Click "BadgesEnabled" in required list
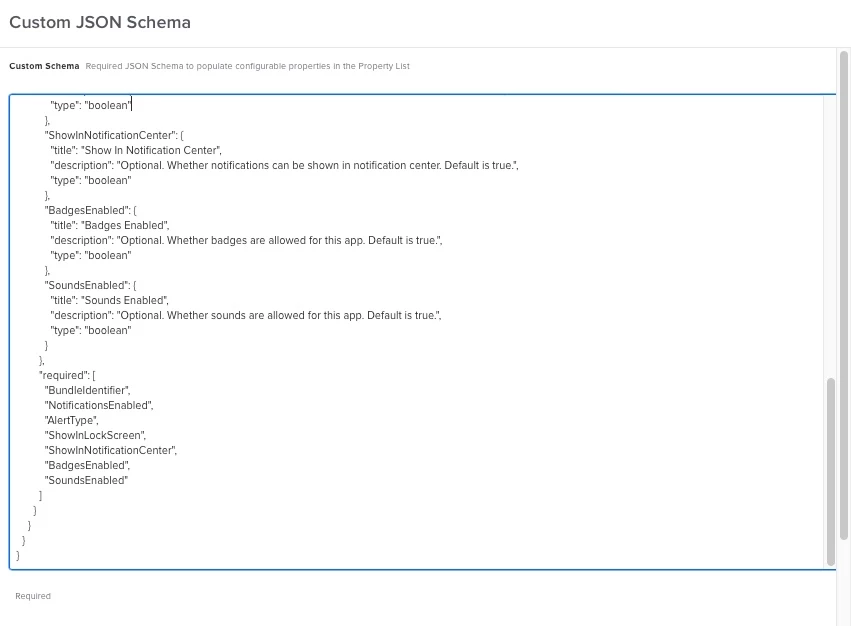This screenshot has width=851, height=626. pyautogui.click(x=87, y=465)
